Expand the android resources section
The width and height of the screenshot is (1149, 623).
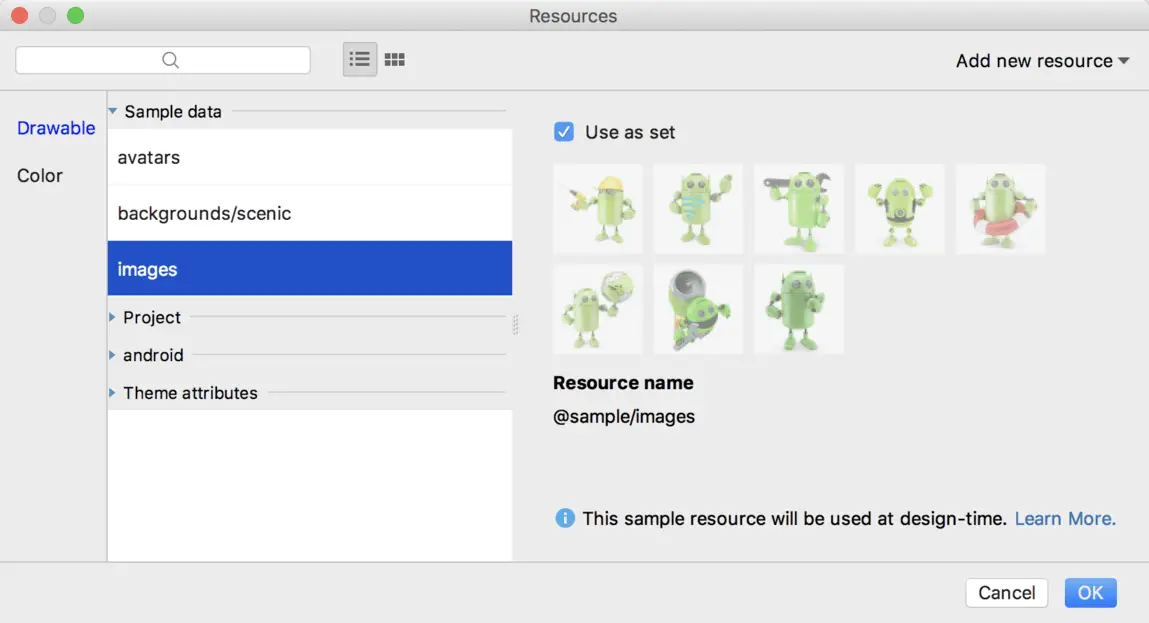(x=113, y=355)
